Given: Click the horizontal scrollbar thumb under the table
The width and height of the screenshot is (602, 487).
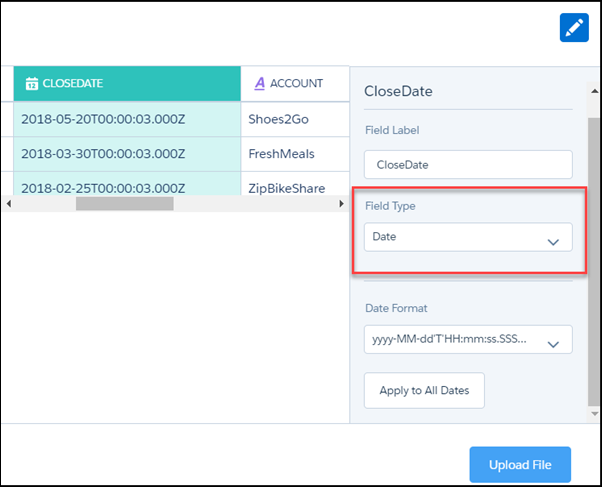Looking at the screenshot, I should pyautogui.click(x=124, y=203).
